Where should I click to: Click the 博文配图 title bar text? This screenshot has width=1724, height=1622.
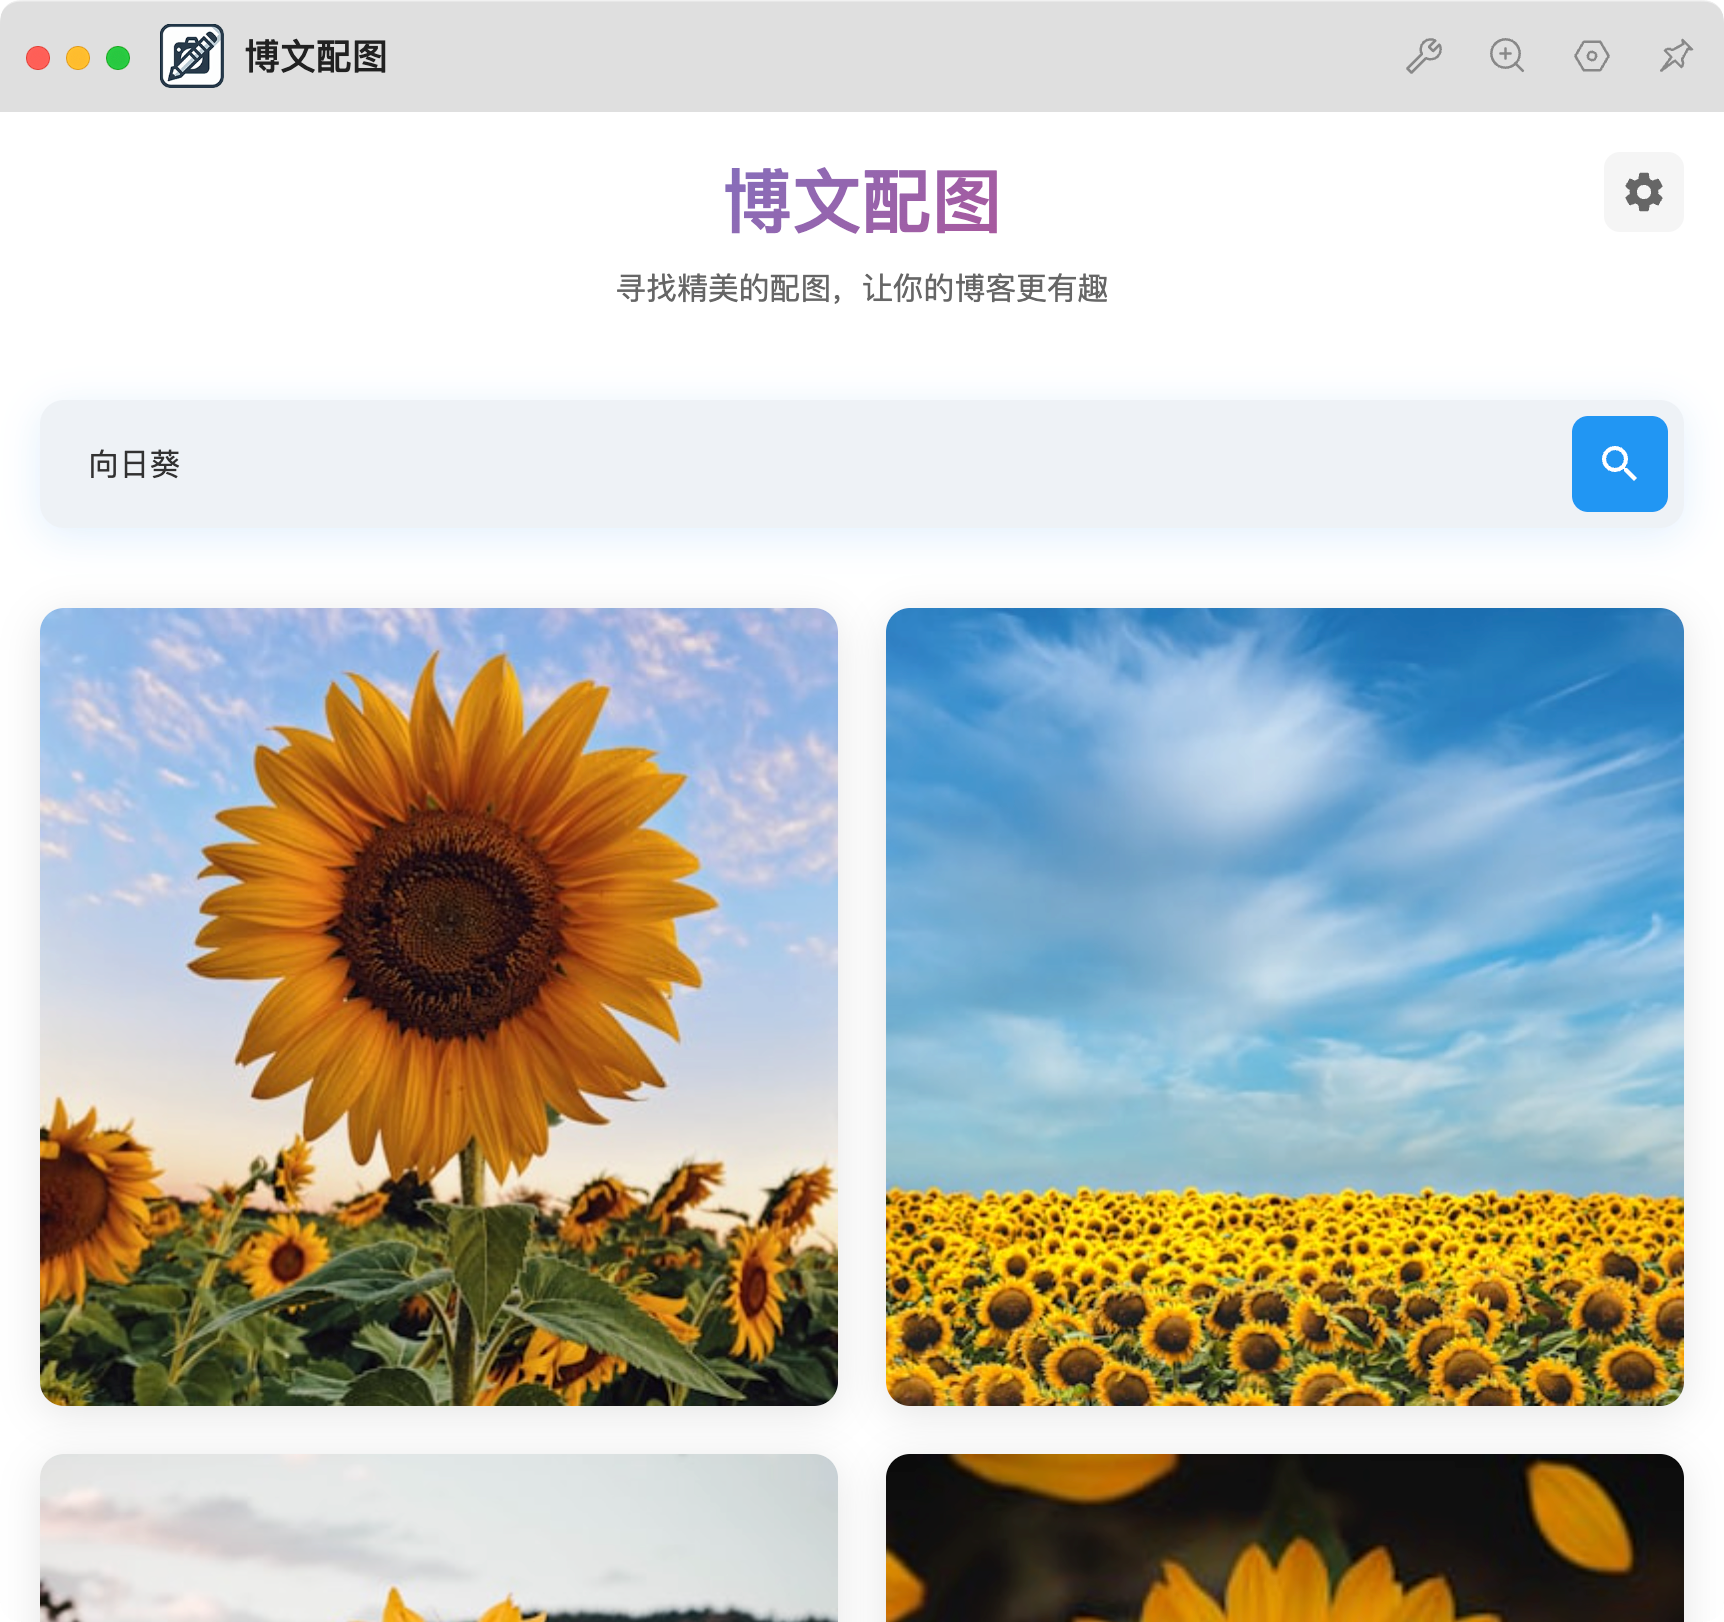coord(316,57)
